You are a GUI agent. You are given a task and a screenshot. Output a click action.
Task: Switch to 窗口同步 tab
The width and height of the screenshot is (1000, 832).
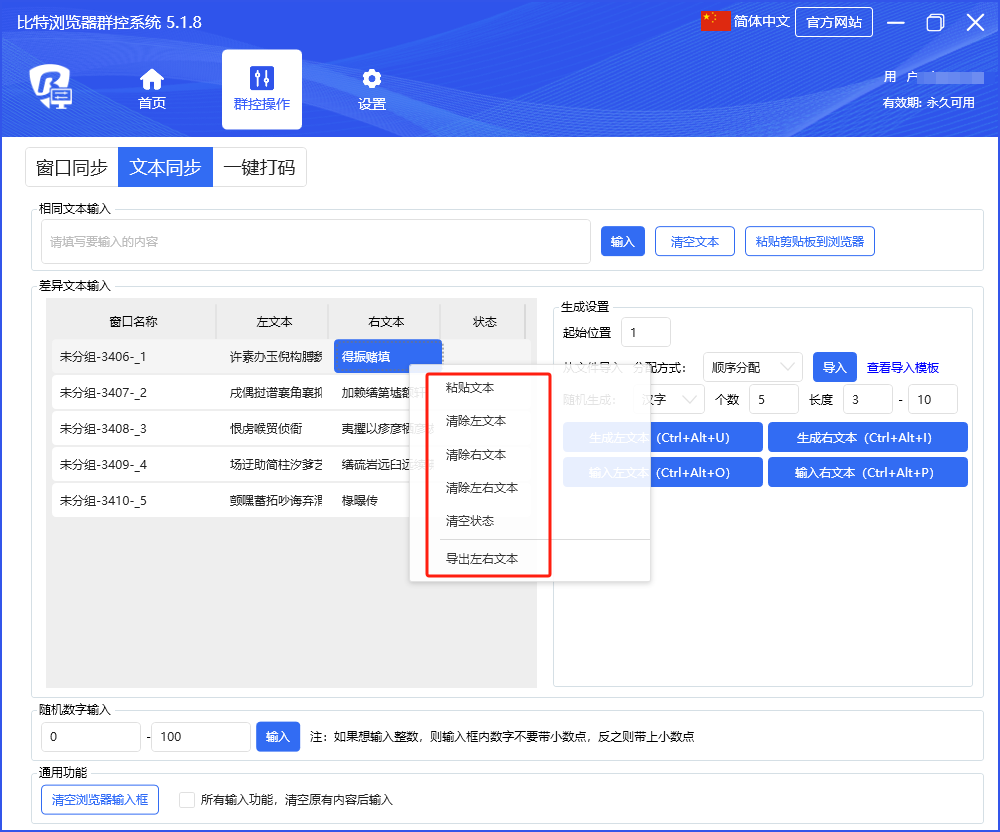coord(72,168)
